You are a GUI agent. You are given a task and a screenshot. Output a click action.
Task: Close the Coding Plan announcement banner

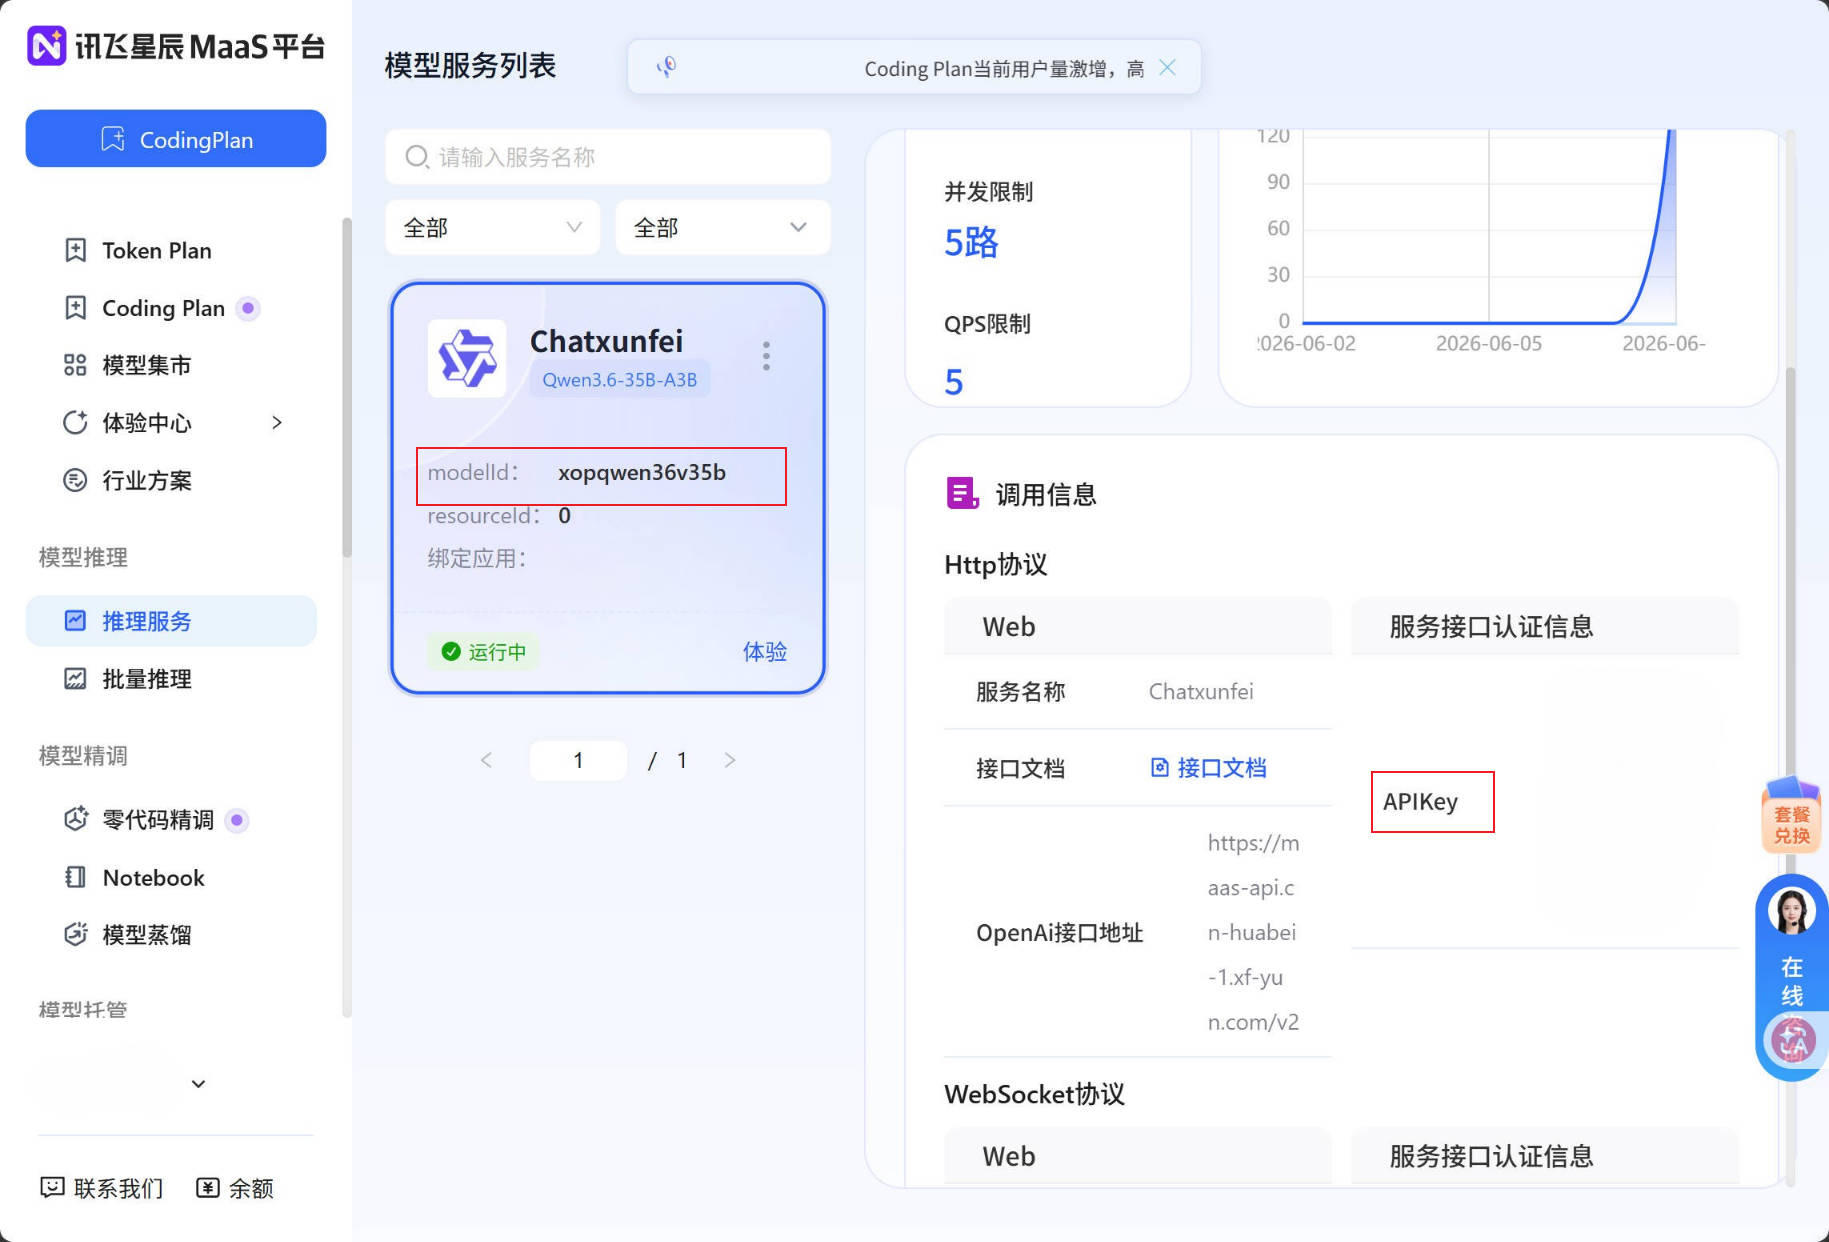click(1167, 67)
